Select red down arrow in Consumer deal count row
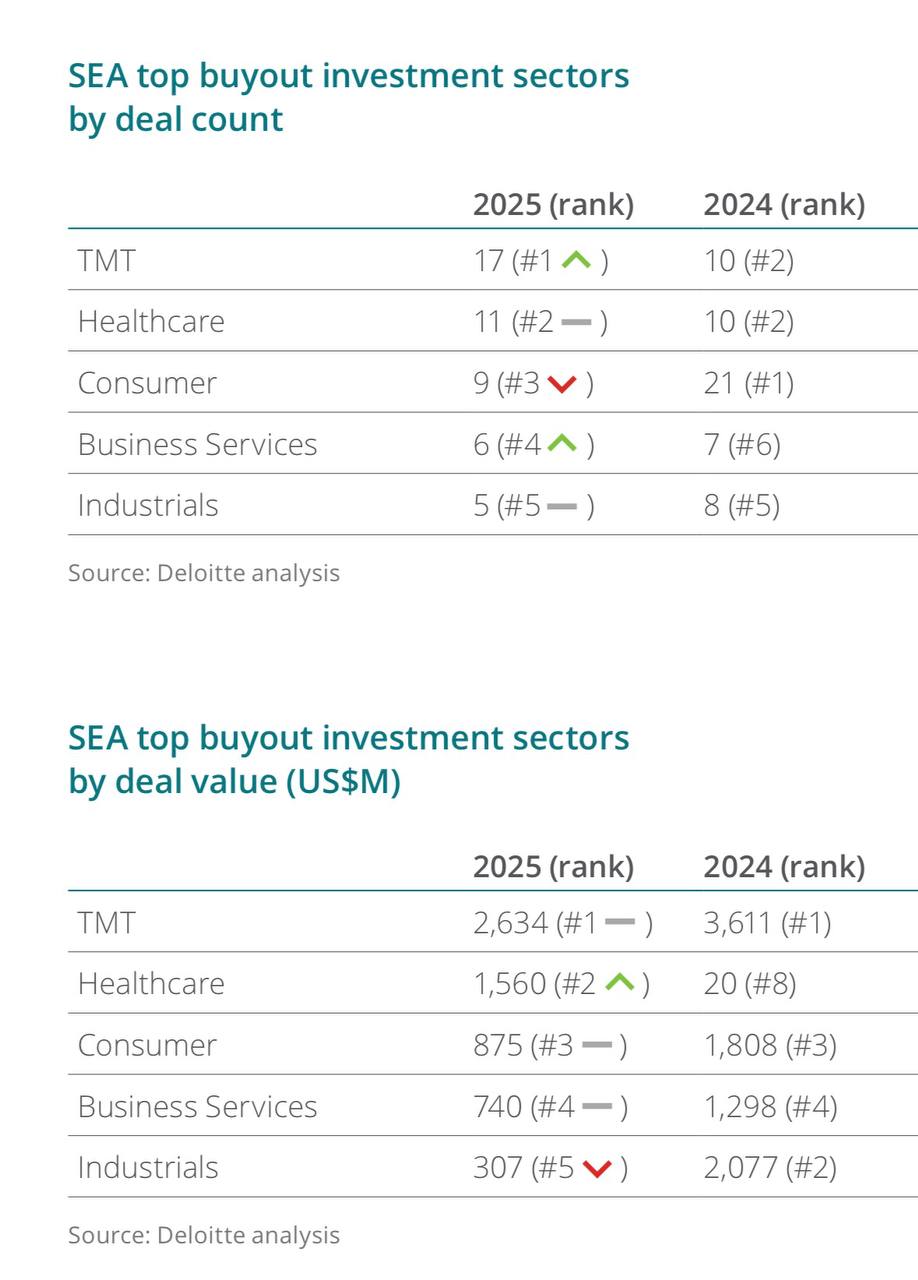 (563, 384)
